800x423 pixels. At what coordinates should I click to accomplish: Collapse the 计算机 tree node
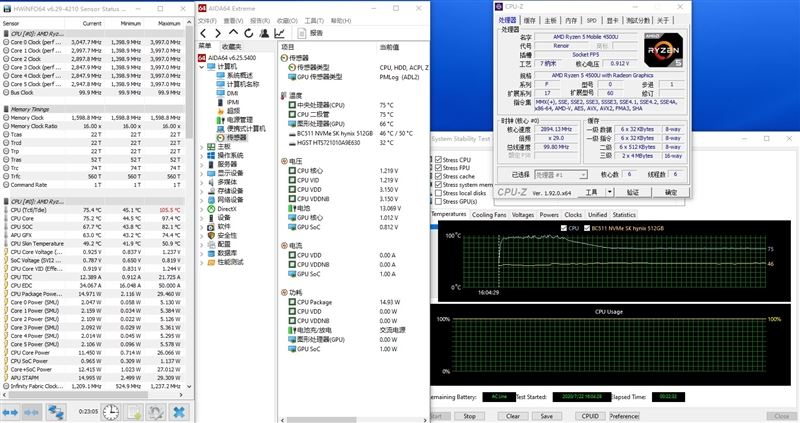coord(202,66)
